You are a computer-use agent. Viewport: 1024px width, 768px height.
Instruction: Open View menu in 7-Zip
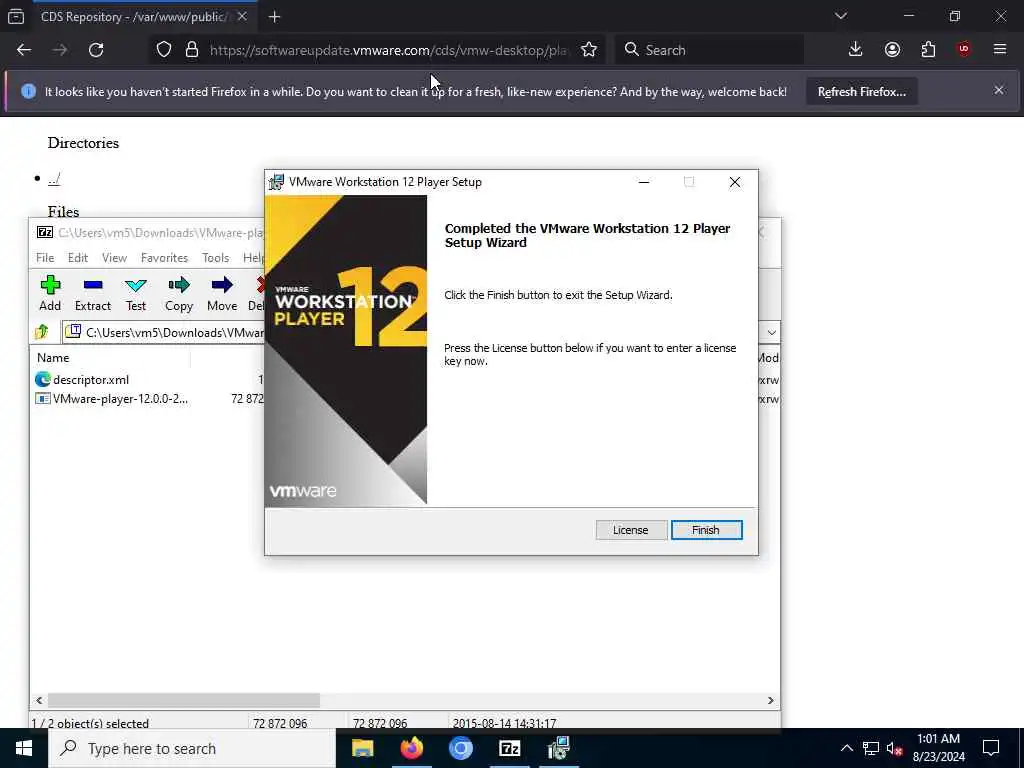click(x=114, y=257)
